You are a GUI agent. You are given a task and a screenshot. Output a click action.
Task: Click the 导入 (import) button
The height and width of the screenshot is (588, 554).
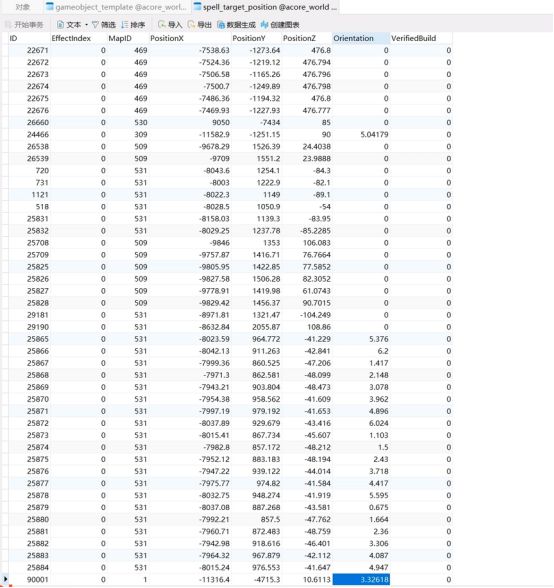170,25
